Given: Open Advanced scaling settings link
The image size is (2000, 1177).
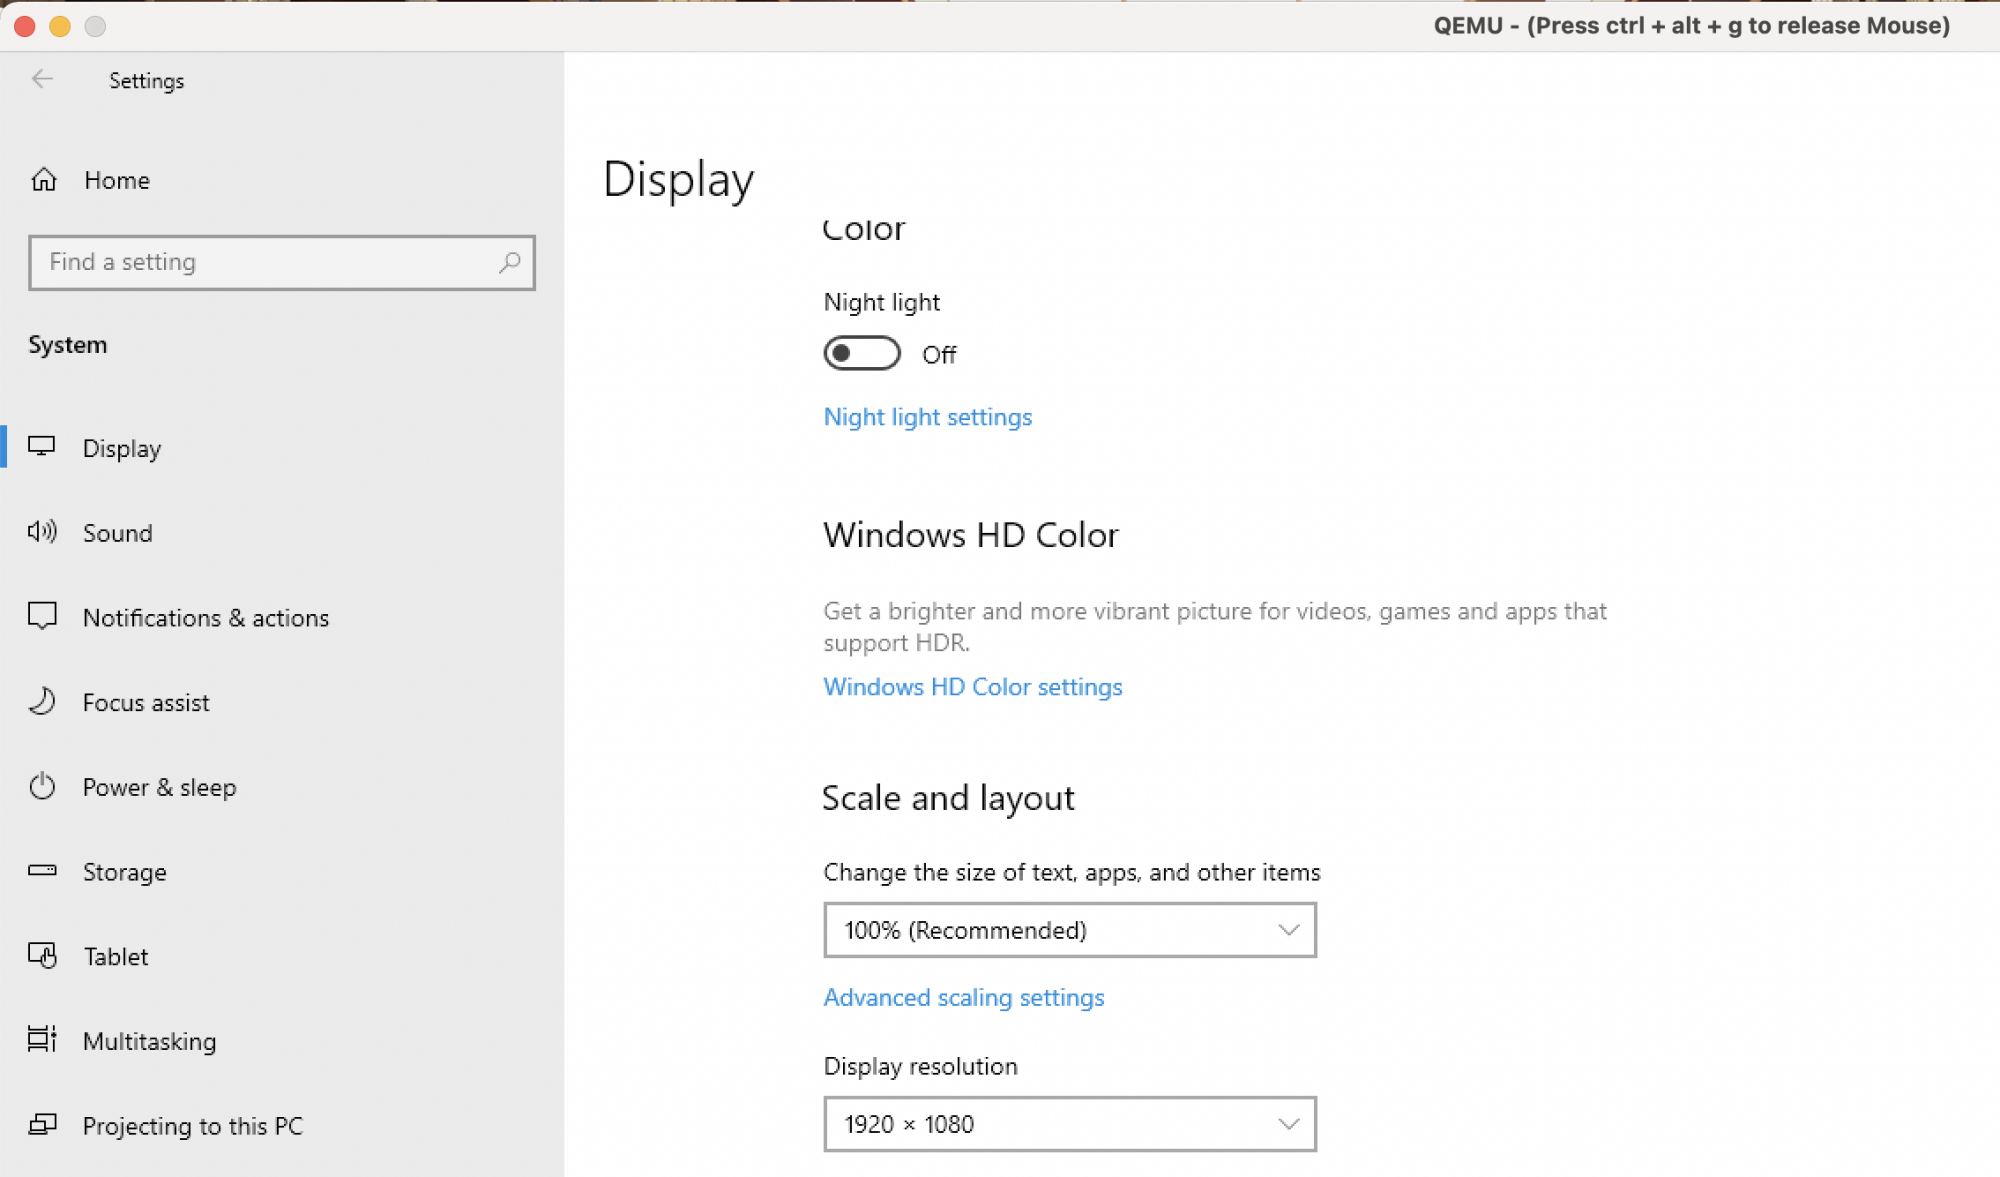Looking at the screenshot, I should pos(963,998).
